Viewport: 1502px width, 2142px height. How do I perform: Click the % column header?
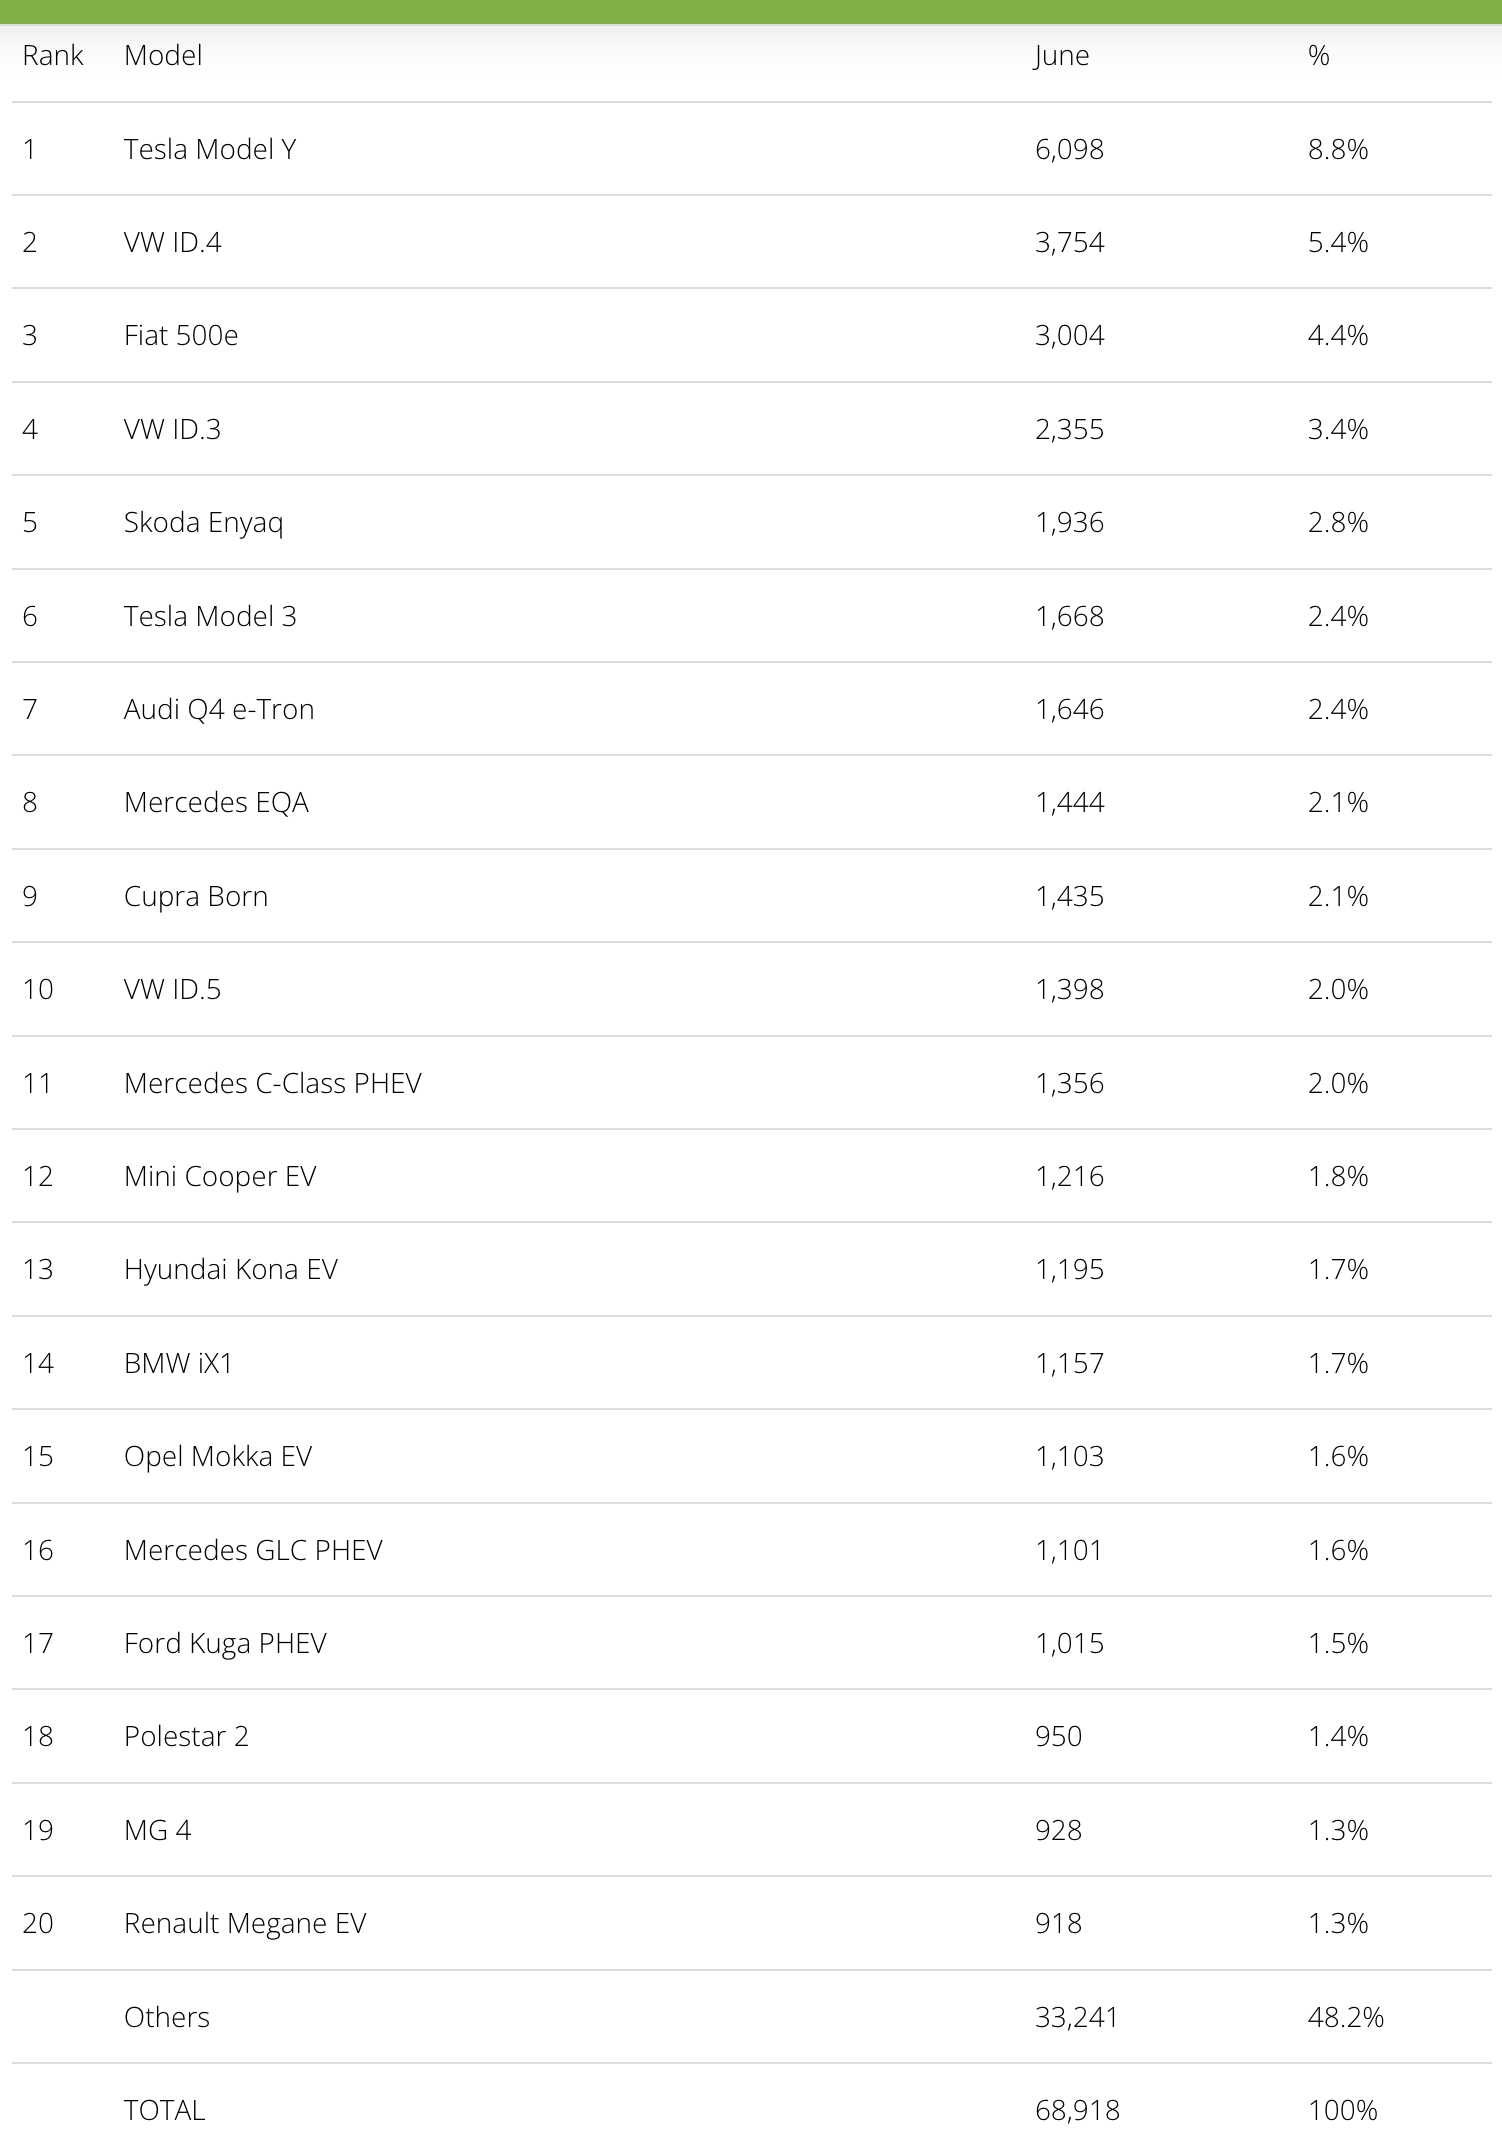[1318, 55]
